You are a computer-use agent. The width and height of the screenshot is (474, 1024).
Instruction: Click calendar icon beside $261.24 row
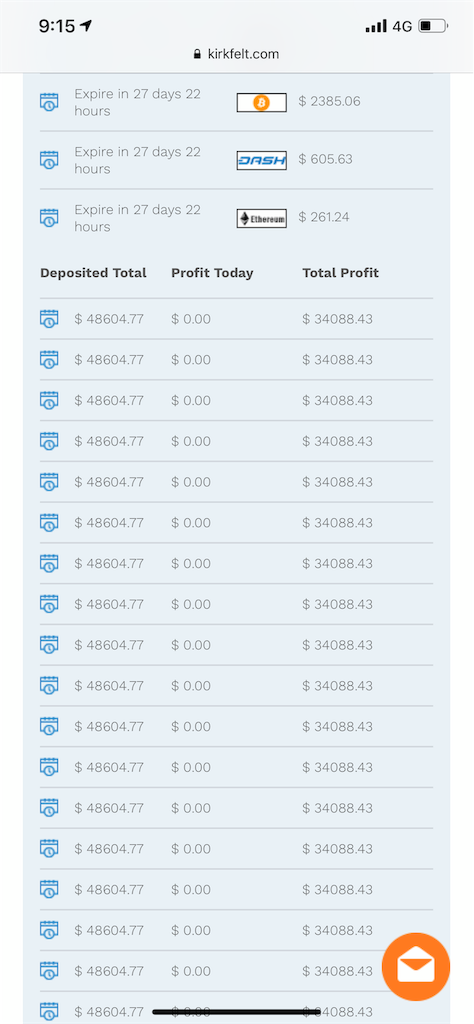coord(49,218)
